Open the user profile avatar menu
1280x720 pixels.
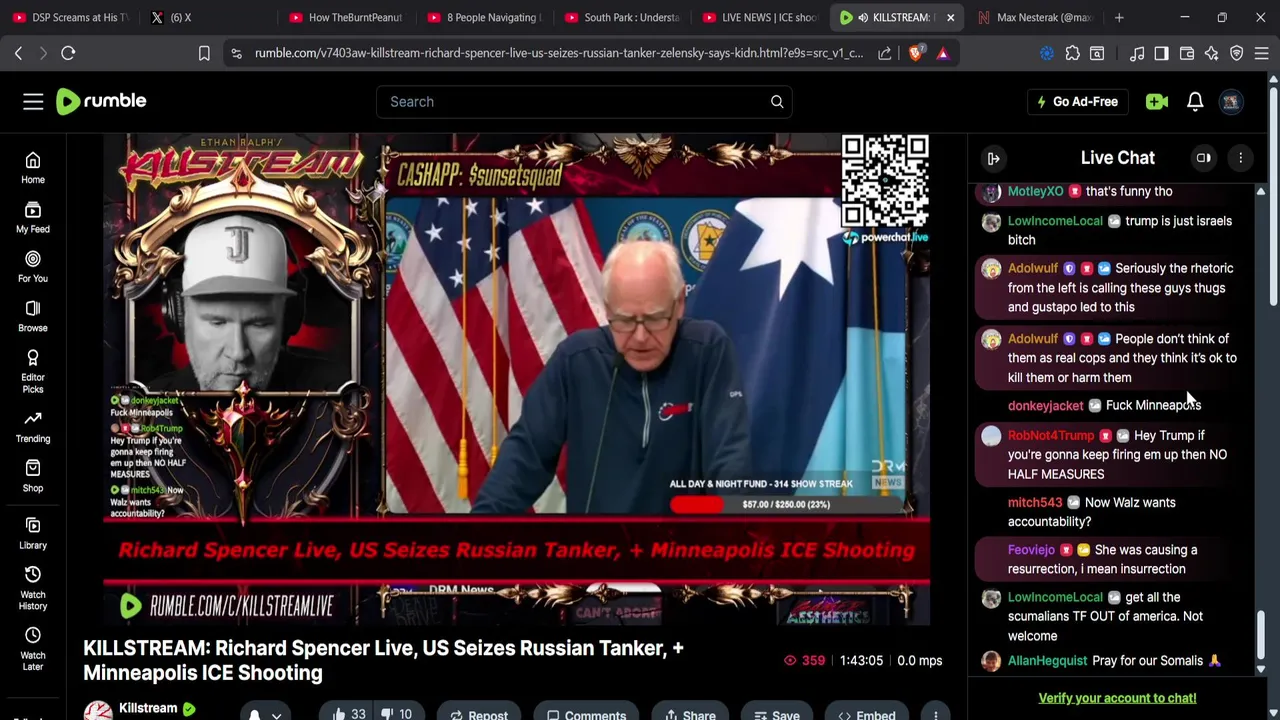1231,101
